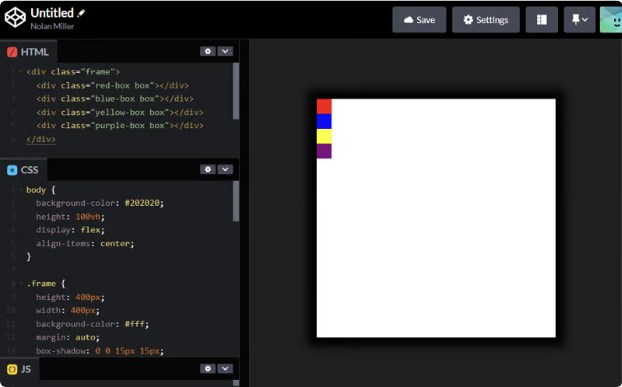
Task: Change the editor layout view icon
Action: (541, 20)
